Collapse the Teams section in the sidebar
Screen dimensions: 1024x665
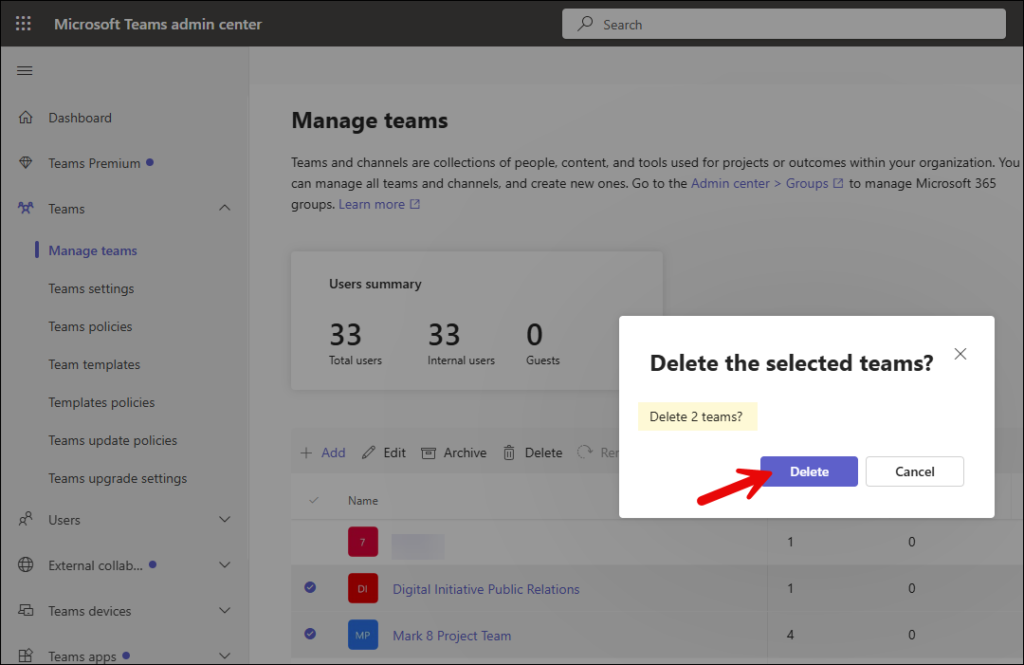pyautogui.click(x=226, y=208)
